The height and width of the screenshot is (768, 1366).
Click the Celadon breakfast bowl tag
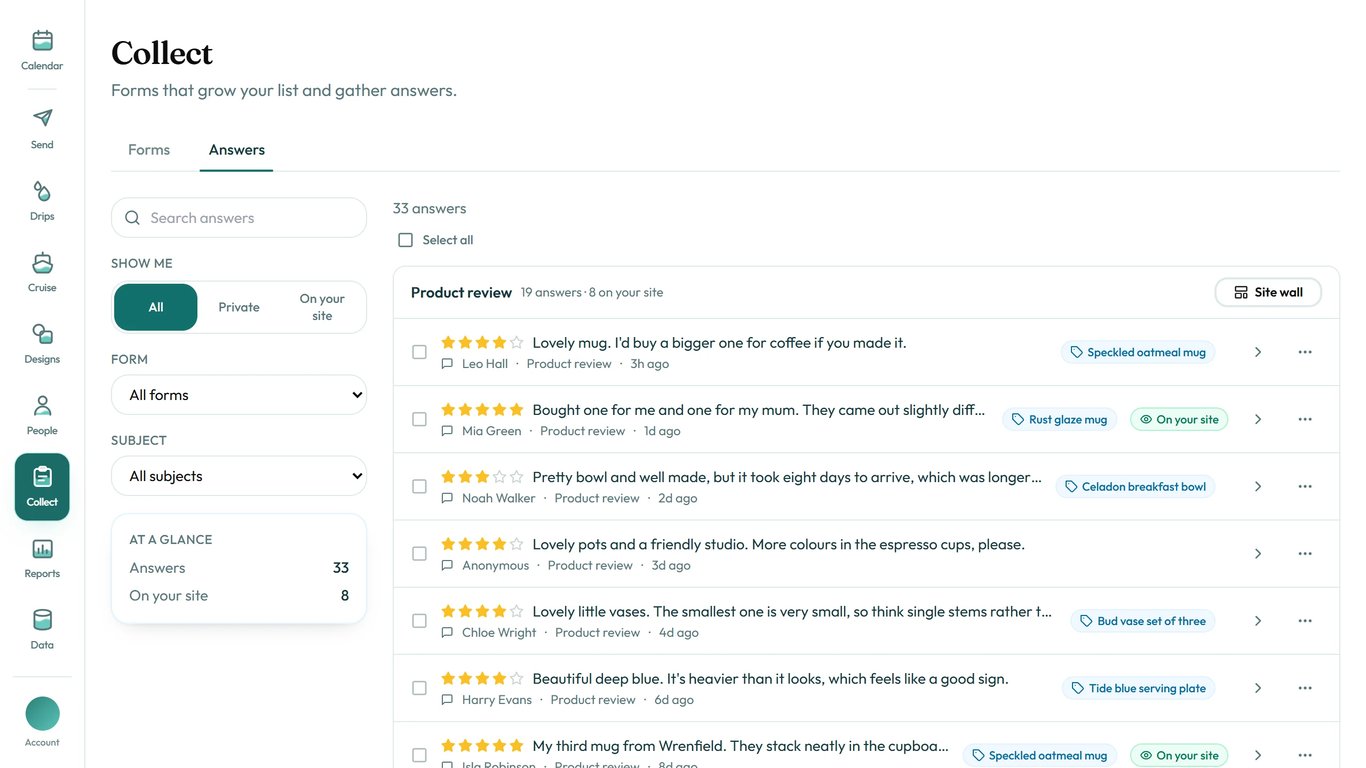coord(1135,486)
